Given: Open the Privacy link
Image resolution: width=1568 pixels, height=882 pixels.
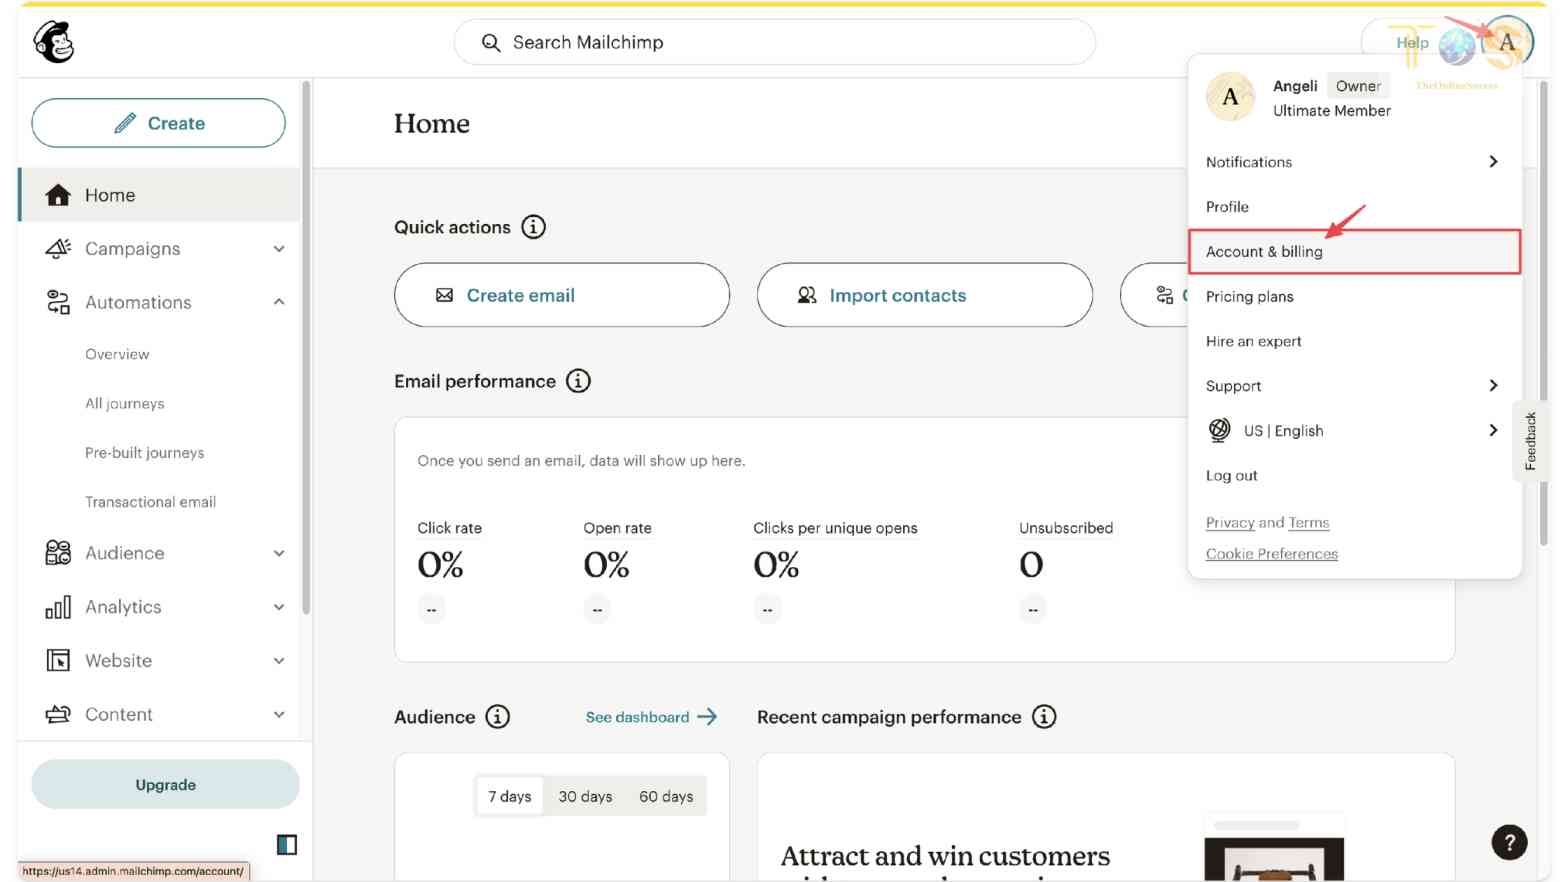Looking at the screenshot, I should [1230, 522].
